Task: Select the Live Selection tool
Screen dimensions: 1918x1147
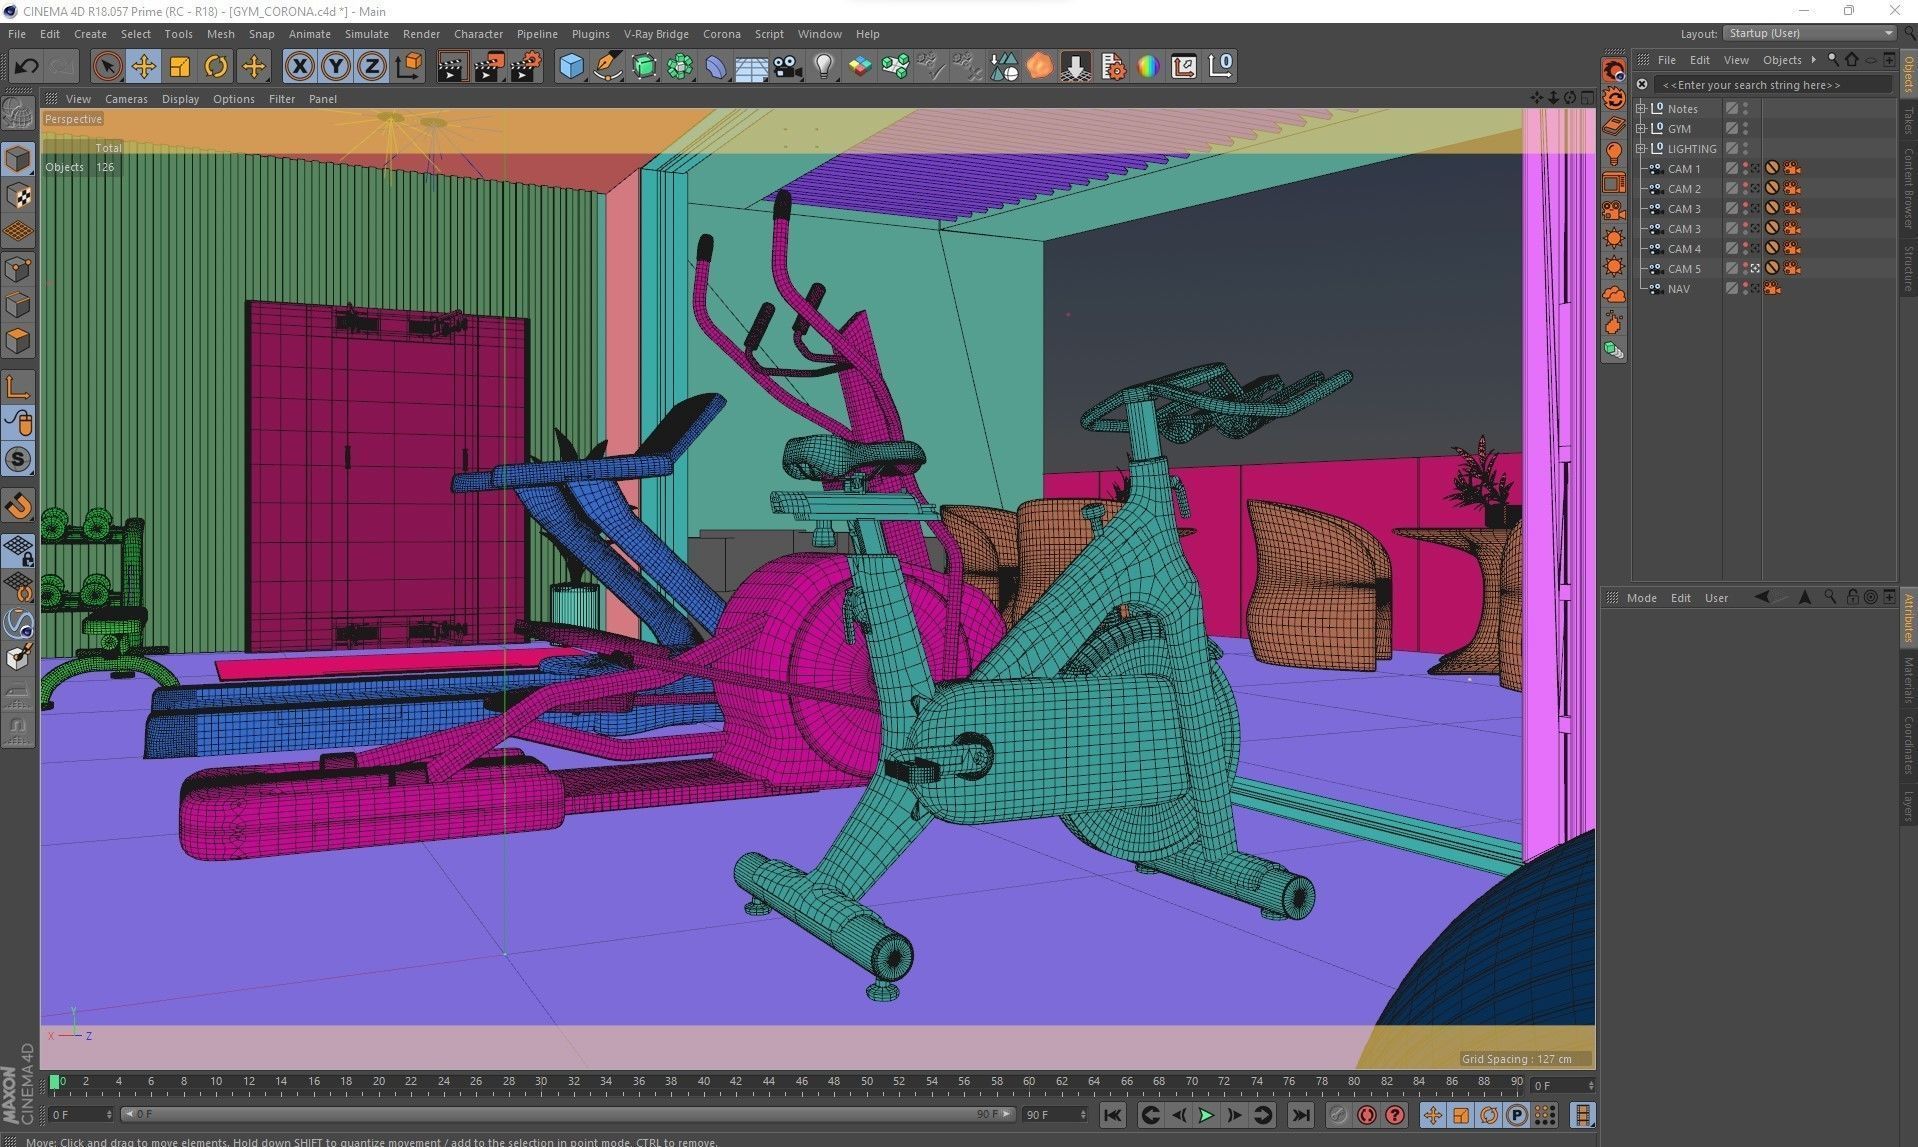Action: tap(107, 67)
